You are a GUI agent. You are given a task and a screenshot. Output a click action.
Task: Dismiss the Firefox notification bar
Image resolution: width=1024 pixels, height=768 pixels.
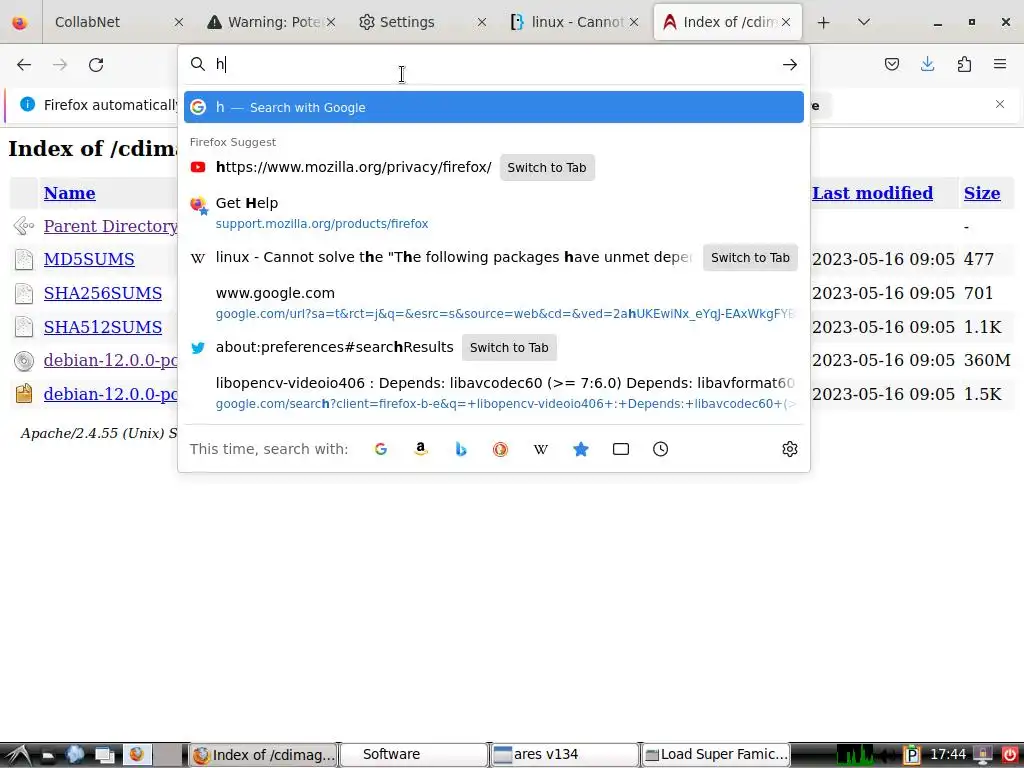pyautogui.click(x=1000, y=104)
